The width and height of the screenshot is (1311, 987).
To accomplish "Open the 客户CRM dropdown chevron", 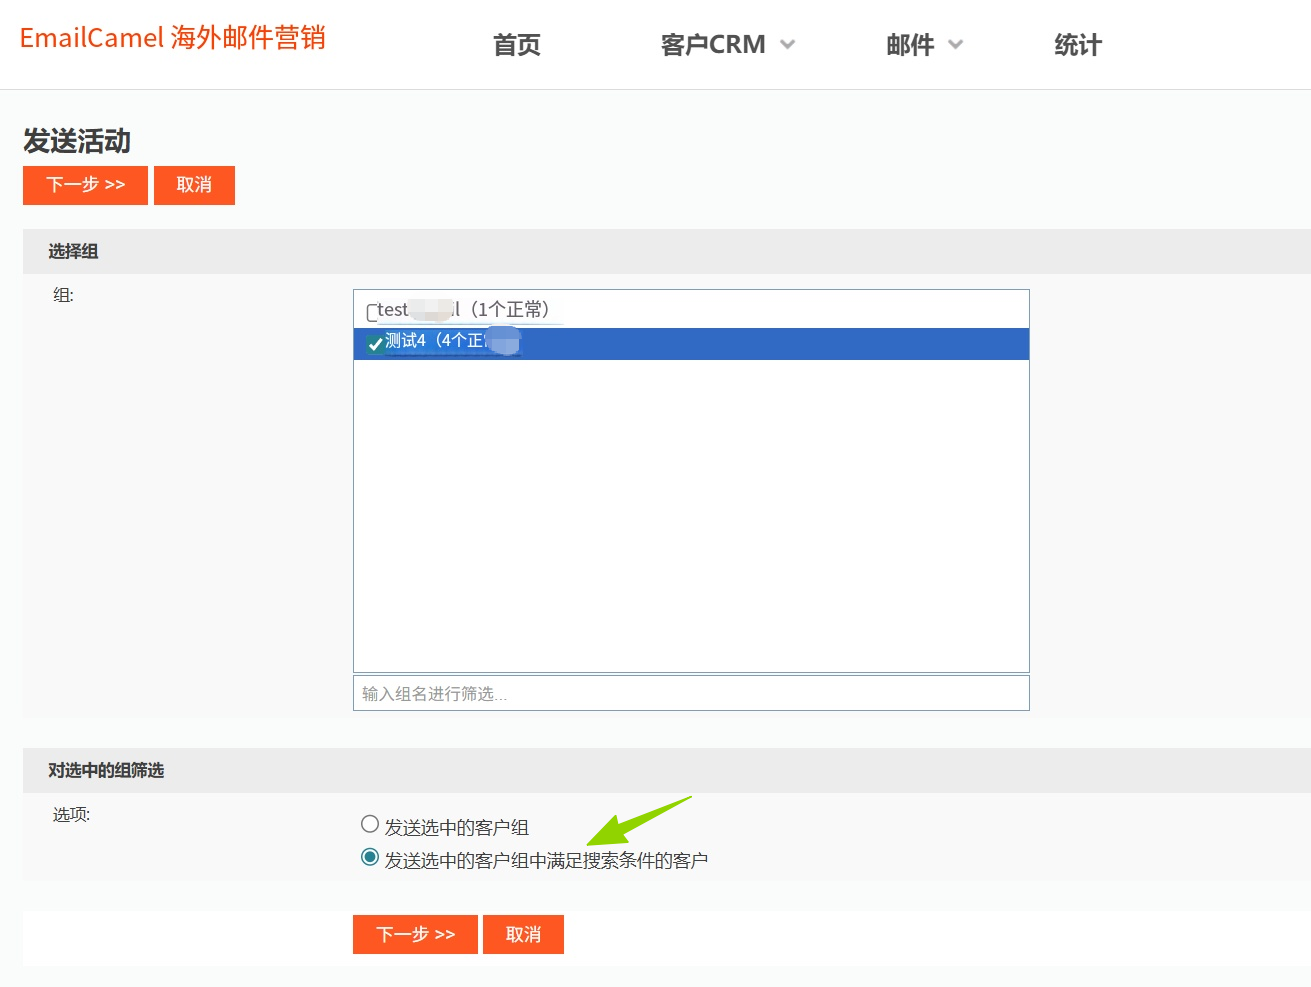I will tap(788, 44).
